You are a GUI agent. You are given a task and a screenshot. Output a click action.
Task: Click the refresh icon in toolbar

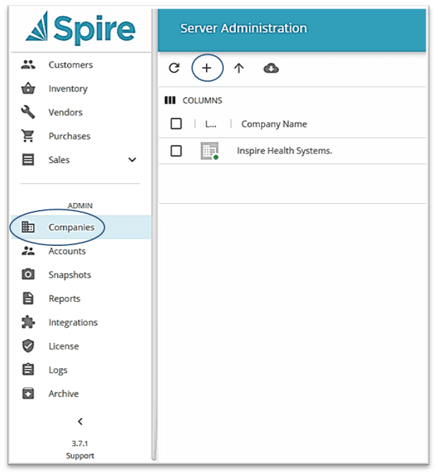174,68
